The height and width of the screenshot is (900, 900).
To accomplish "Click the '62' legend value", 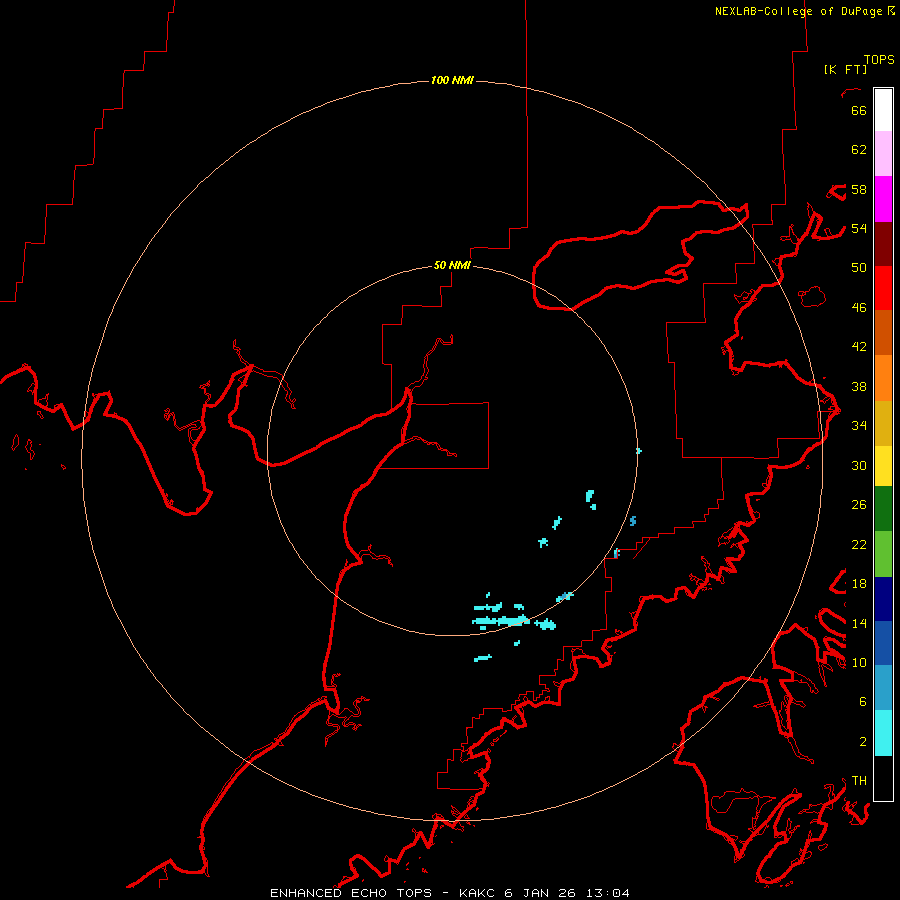I will 859,150.
